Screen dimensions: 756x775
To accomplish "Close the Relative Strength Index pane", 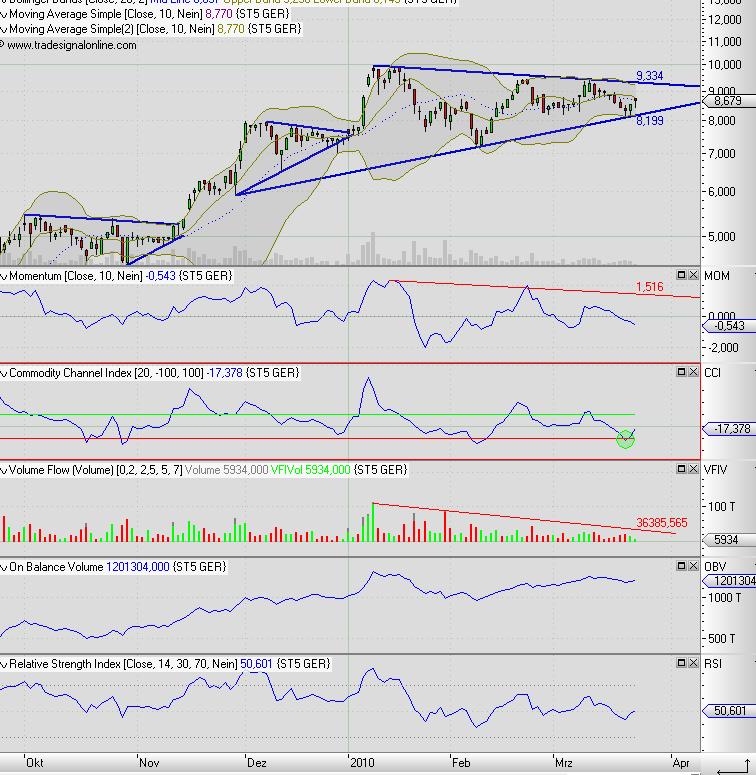I will (693, 662).
